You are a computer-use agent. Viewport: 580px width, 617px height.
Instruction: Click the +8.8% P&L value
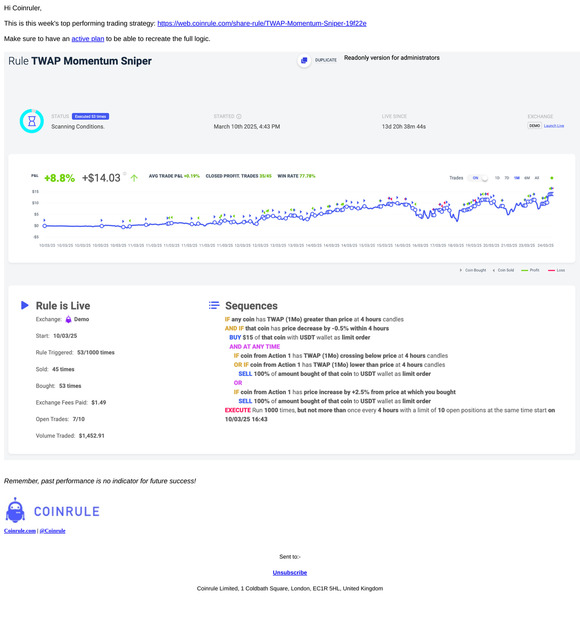pyautogui.click(x=59, y=178)
